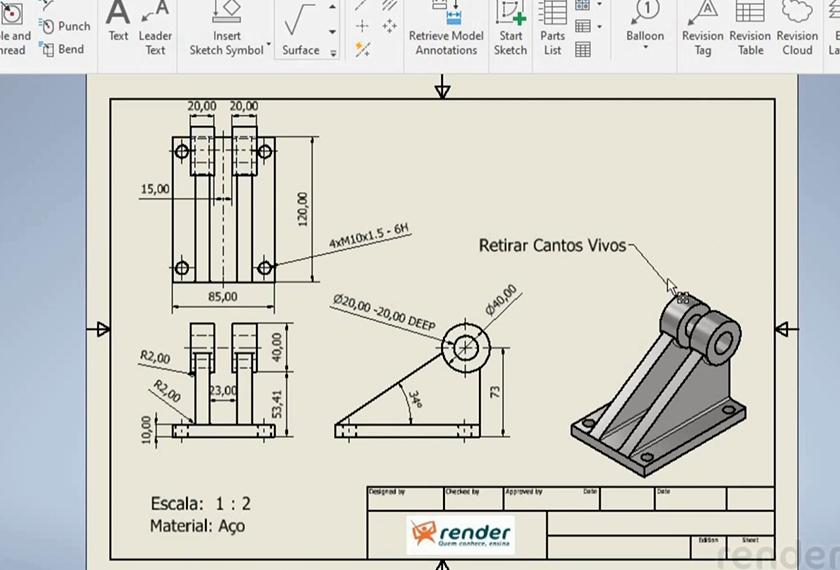The width and height of the screenshot is (840, 570).
Task: Click the Retrieve Model Annotations button
Action: point(446,28)
